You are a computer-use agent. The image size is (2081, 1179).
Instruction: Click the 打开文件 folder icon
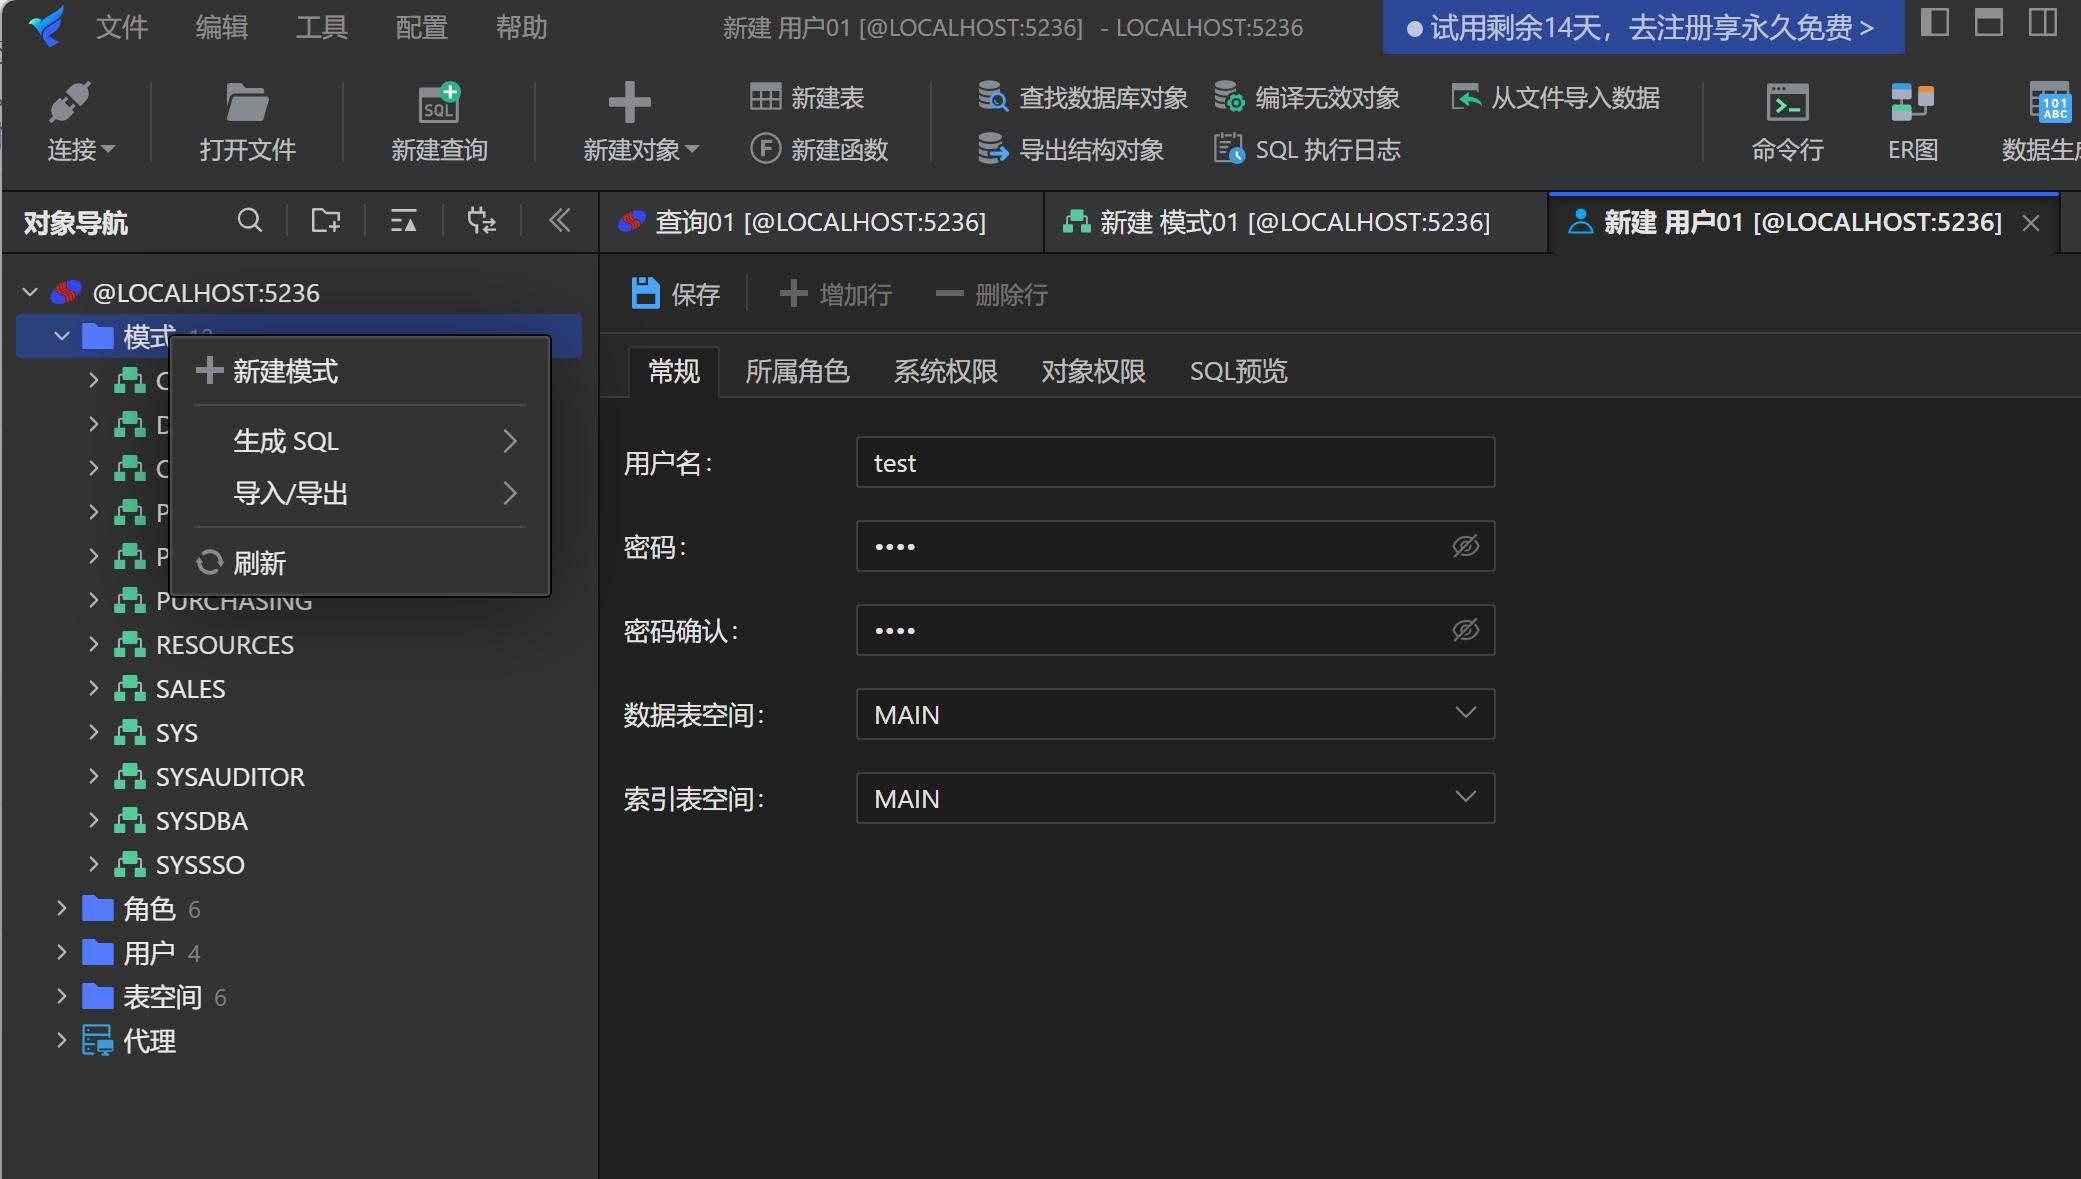pos(247,102)
